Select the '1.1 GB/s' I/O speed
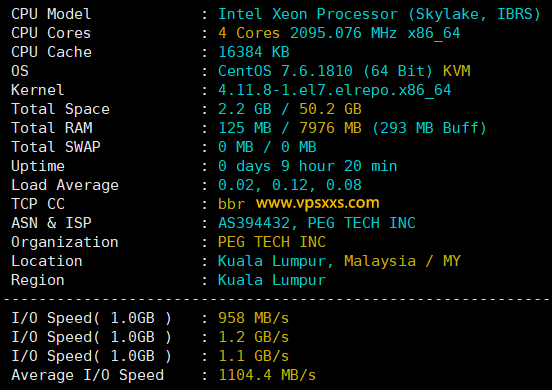The height and width of the screenshot is (390, 552). [x=253, y=356]
